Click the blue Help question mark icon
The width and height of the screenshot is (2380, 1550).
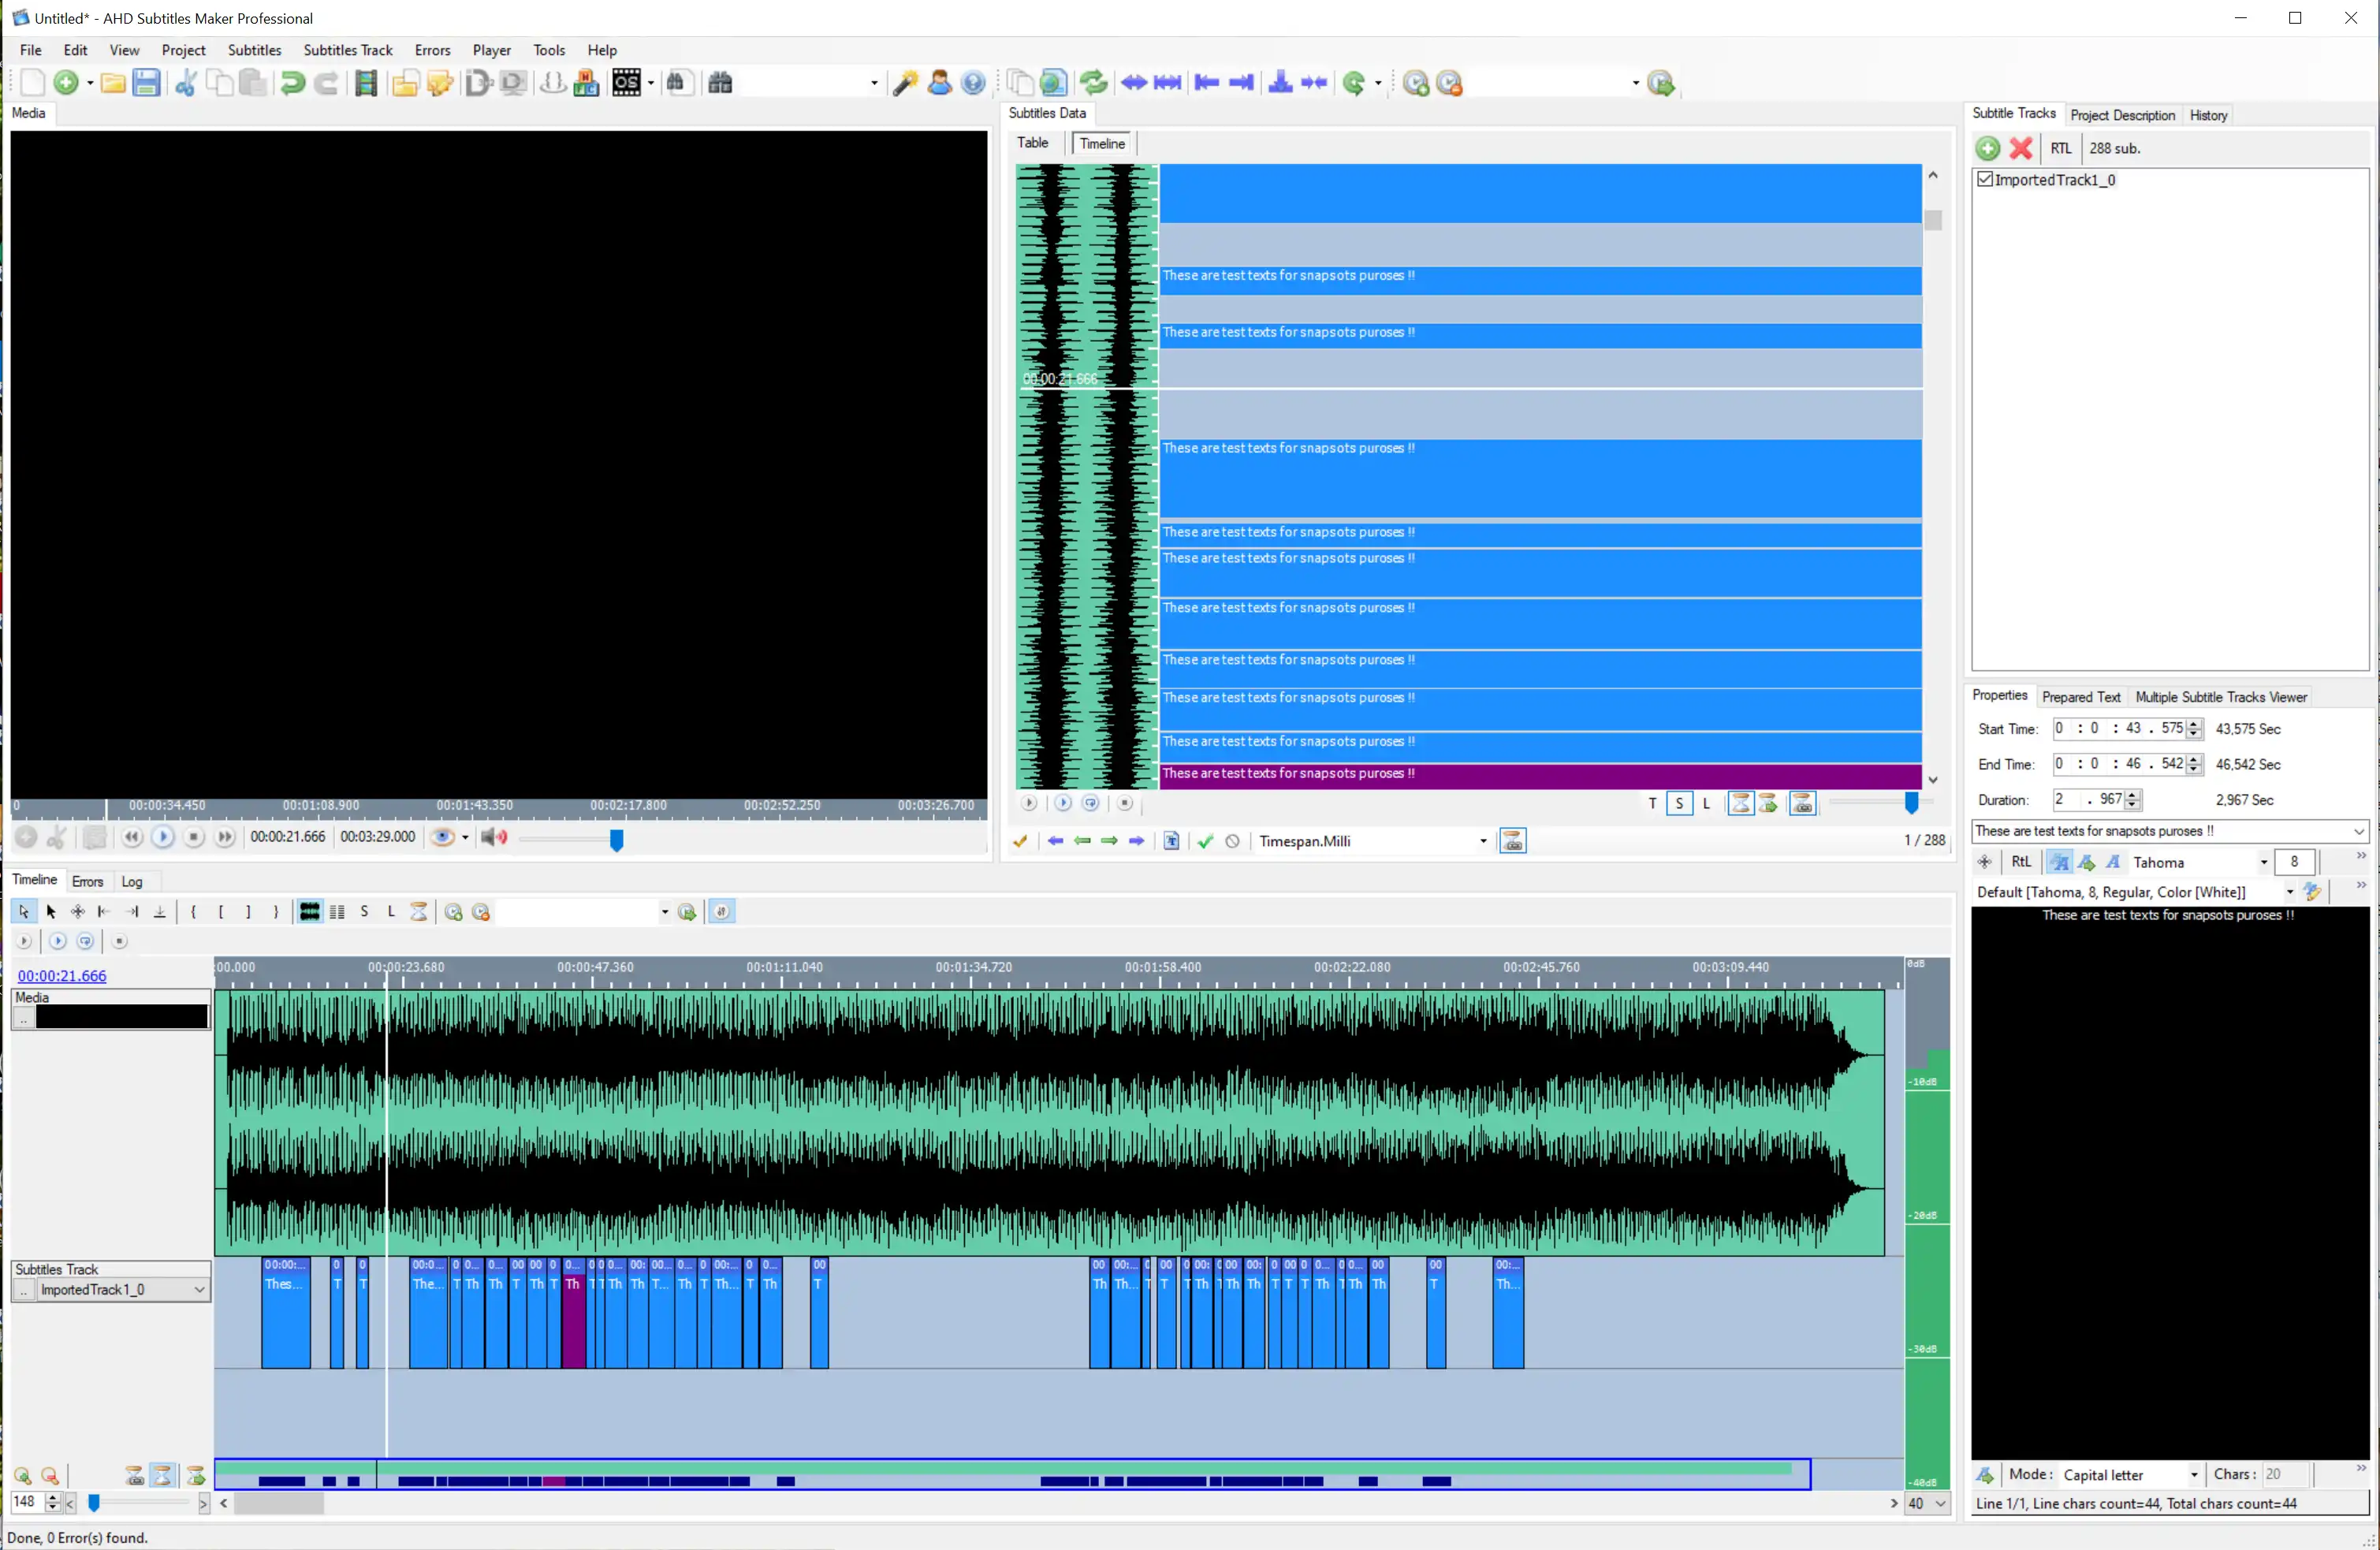(x=973, y=83)
